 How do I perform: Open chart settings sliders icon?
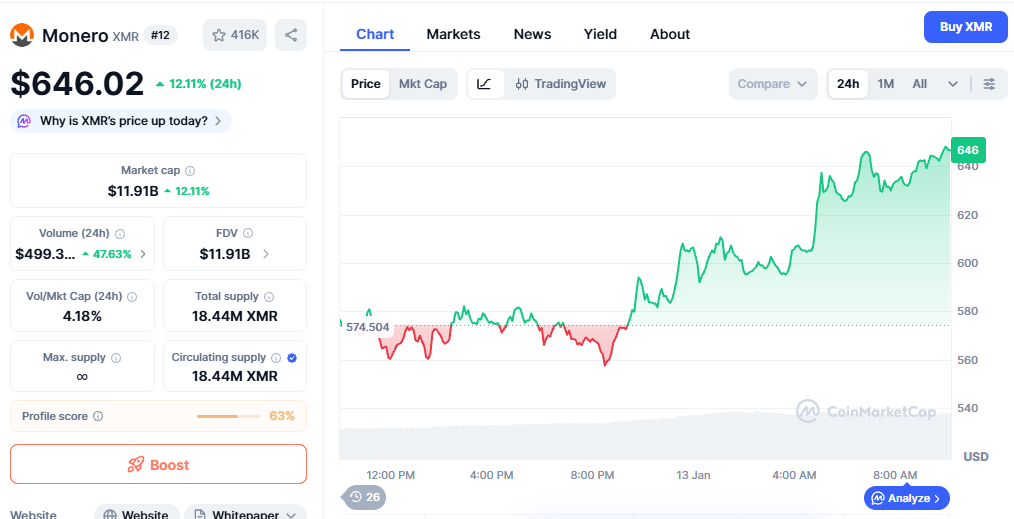pyautogui.click(x=989, y=84)
